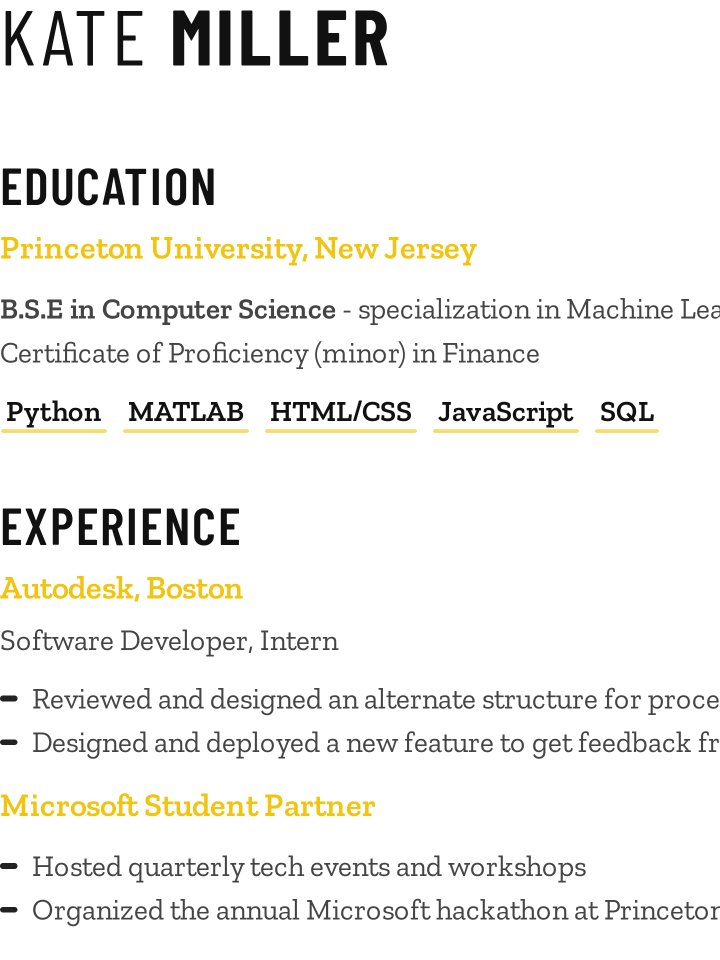Click bullet dash before Hosted quarterly tech events

click(9, 866)
